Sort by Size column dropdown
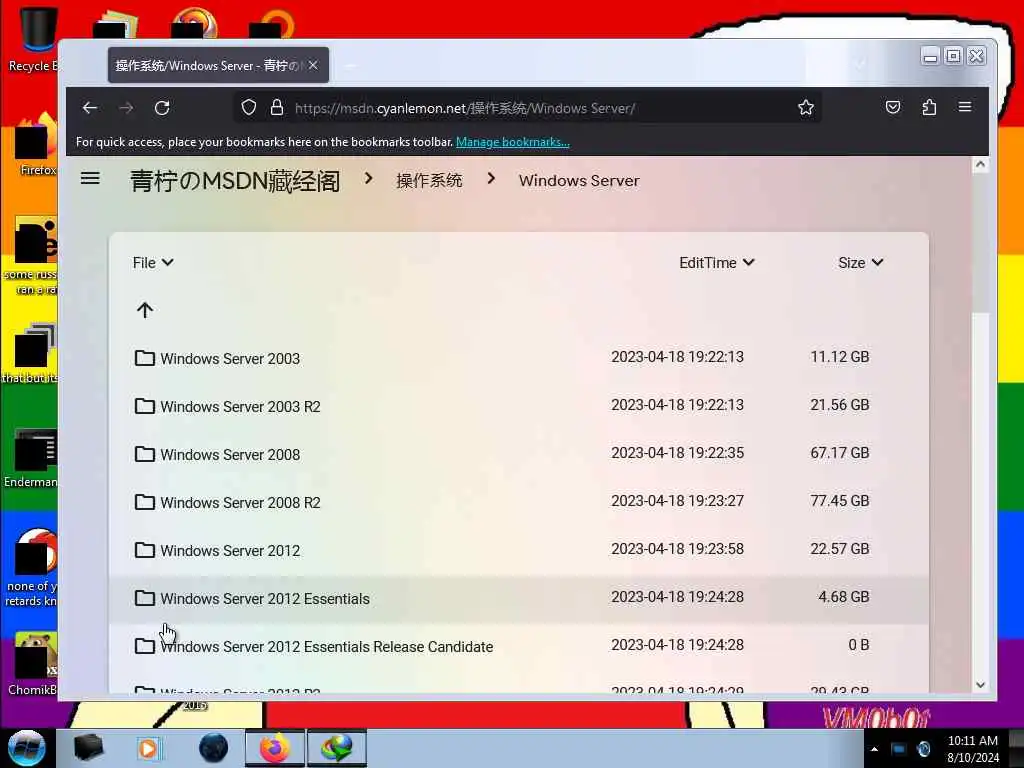 tap(860, 263)
